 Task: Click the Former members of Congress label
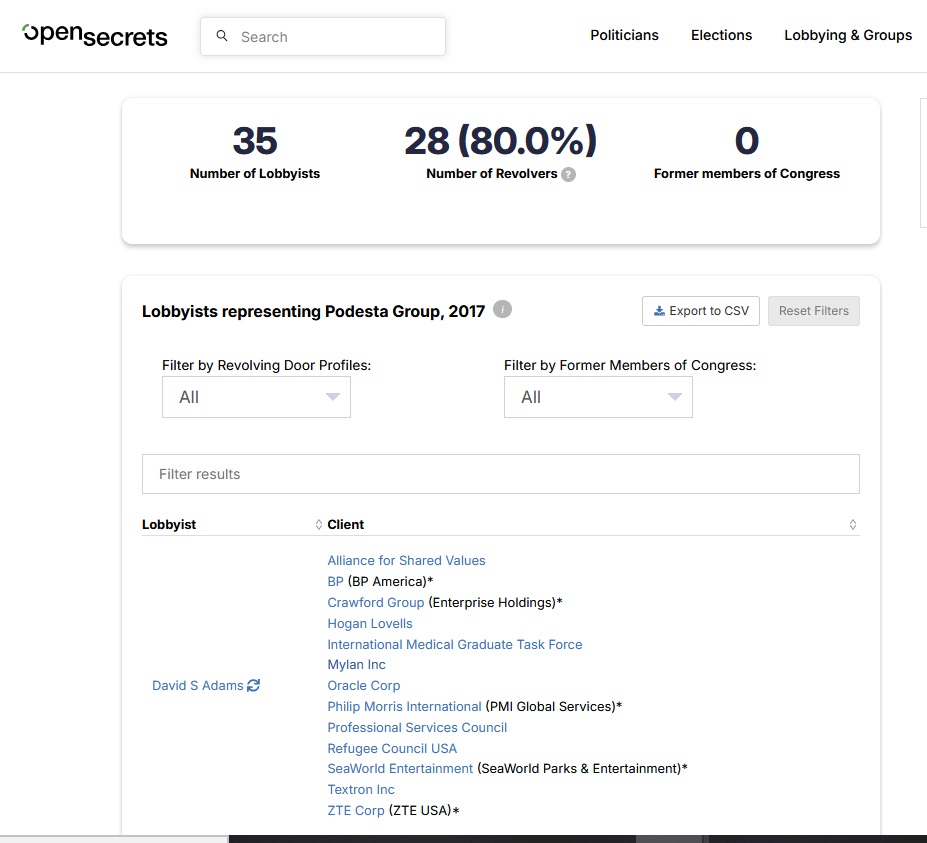pyautogui.click(x=747, y=174)
